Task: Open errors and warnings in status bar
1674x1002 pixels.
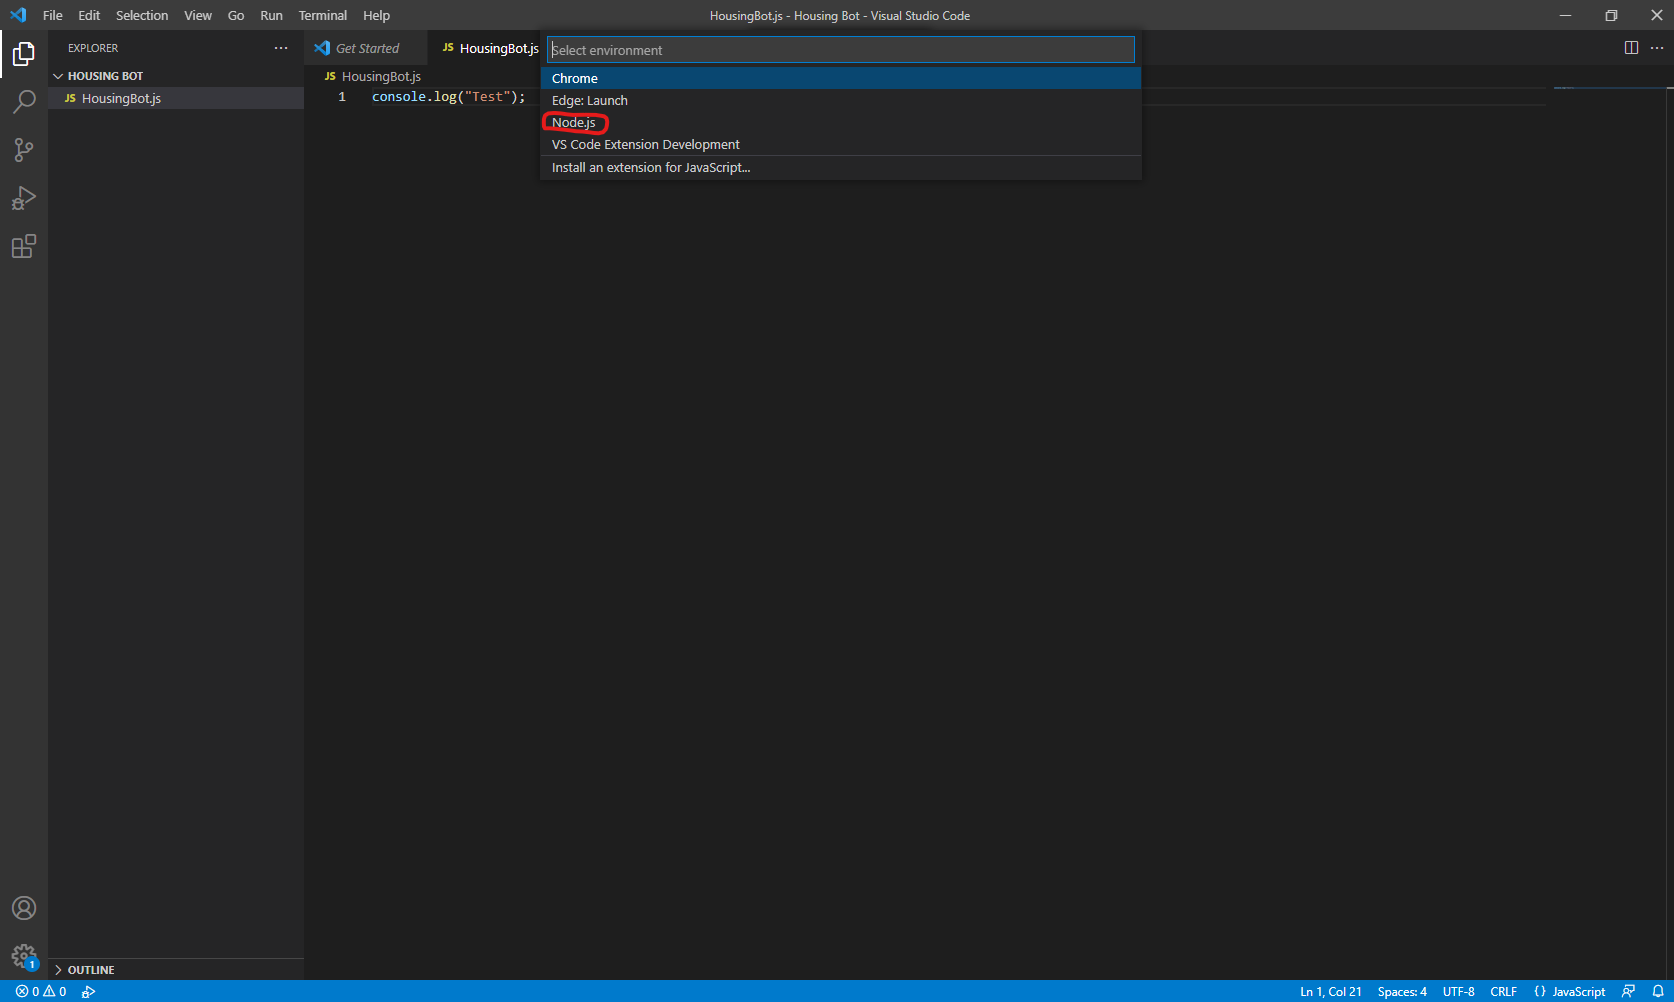Action: (x=38, y=991)
